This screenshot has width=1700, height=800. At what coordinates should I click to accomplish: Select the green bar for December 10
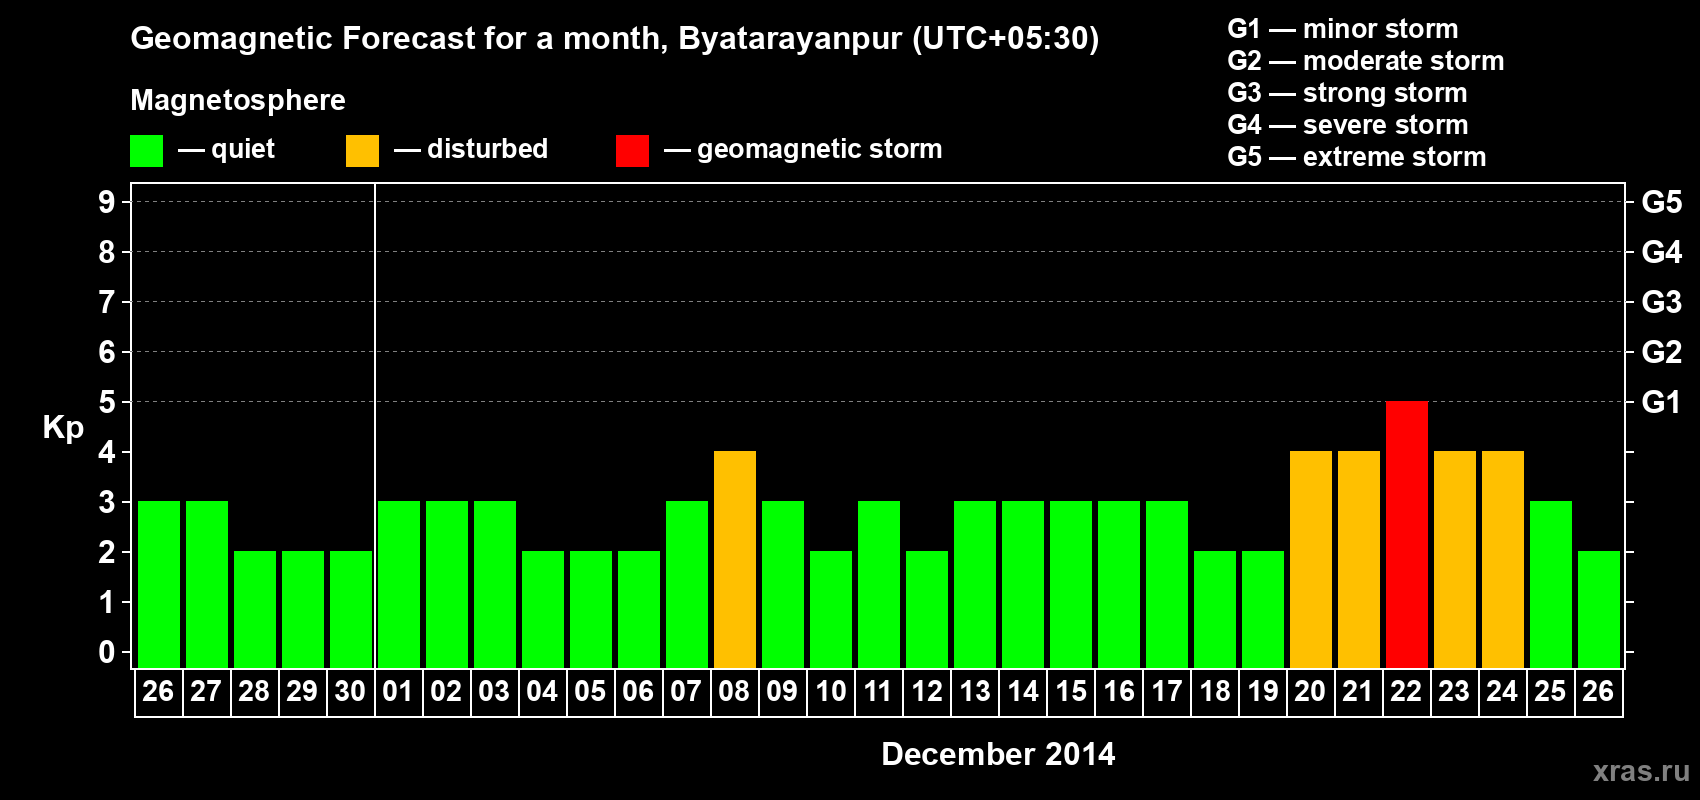[x=831, y=609]
